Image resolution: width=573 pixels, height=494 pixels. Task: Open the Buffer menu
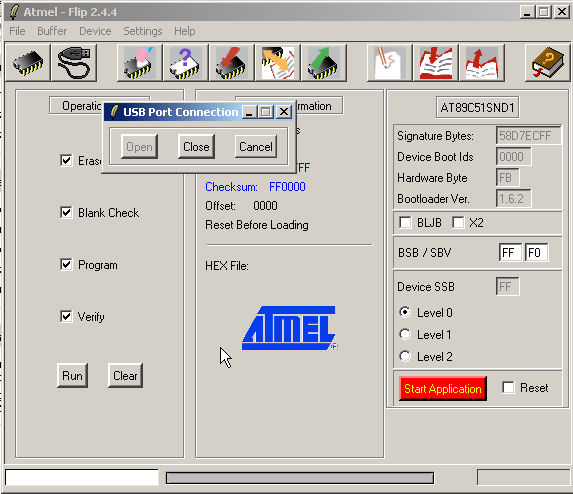point(52,31)
